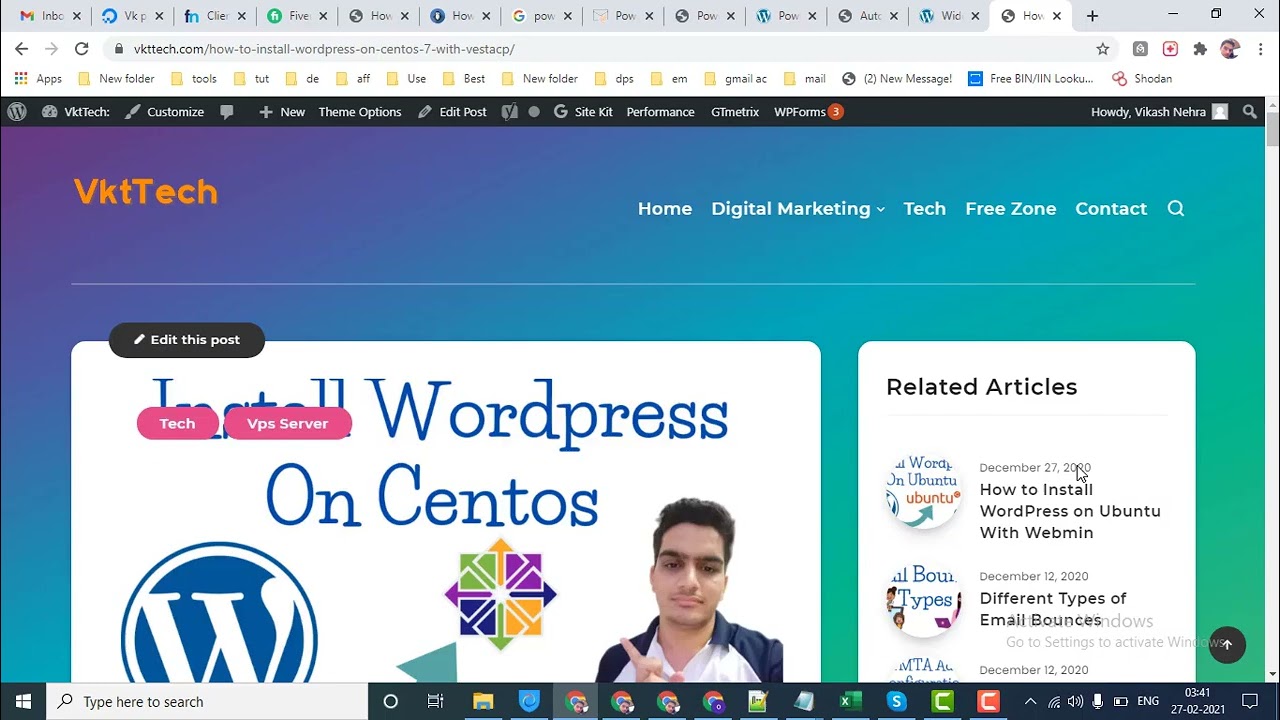Switch to the Auto tab

pos(869,16)
